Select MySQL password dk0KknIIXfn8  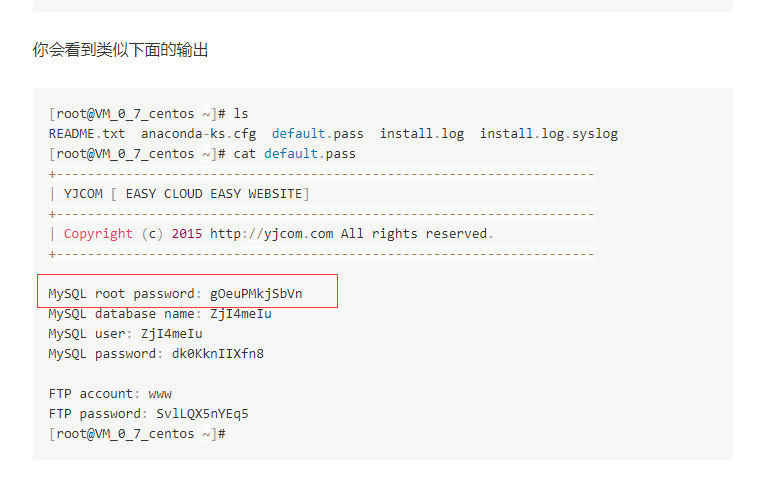[x=218, y=354]
